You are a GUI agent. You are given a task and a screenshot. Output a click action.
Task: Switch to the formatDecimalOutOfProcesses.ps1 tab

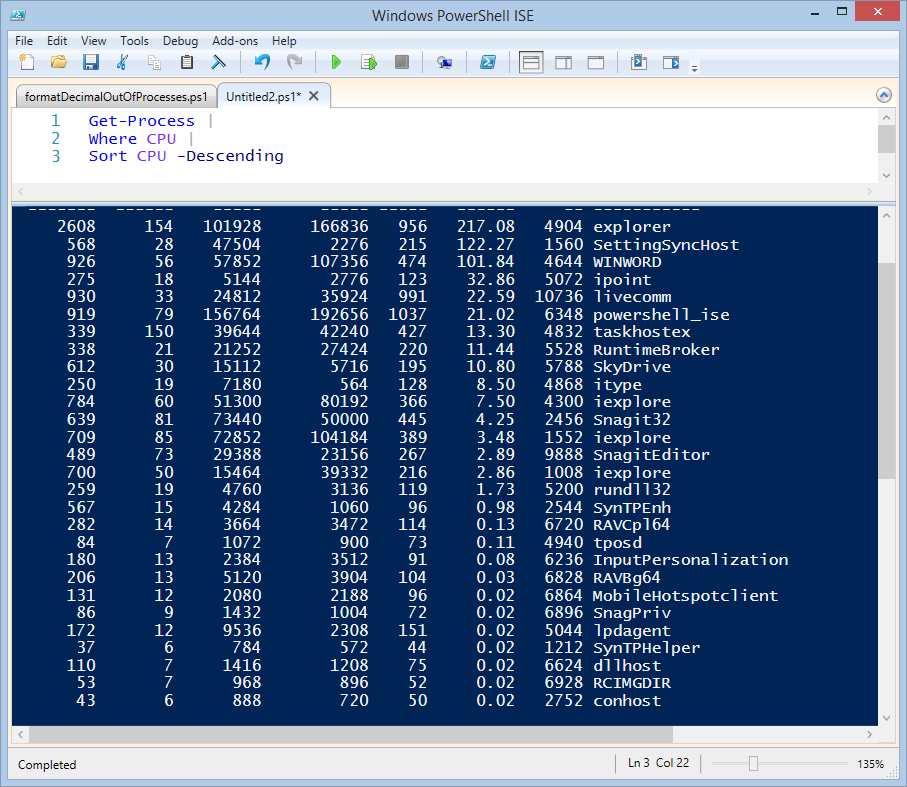(x=116, y=96)
